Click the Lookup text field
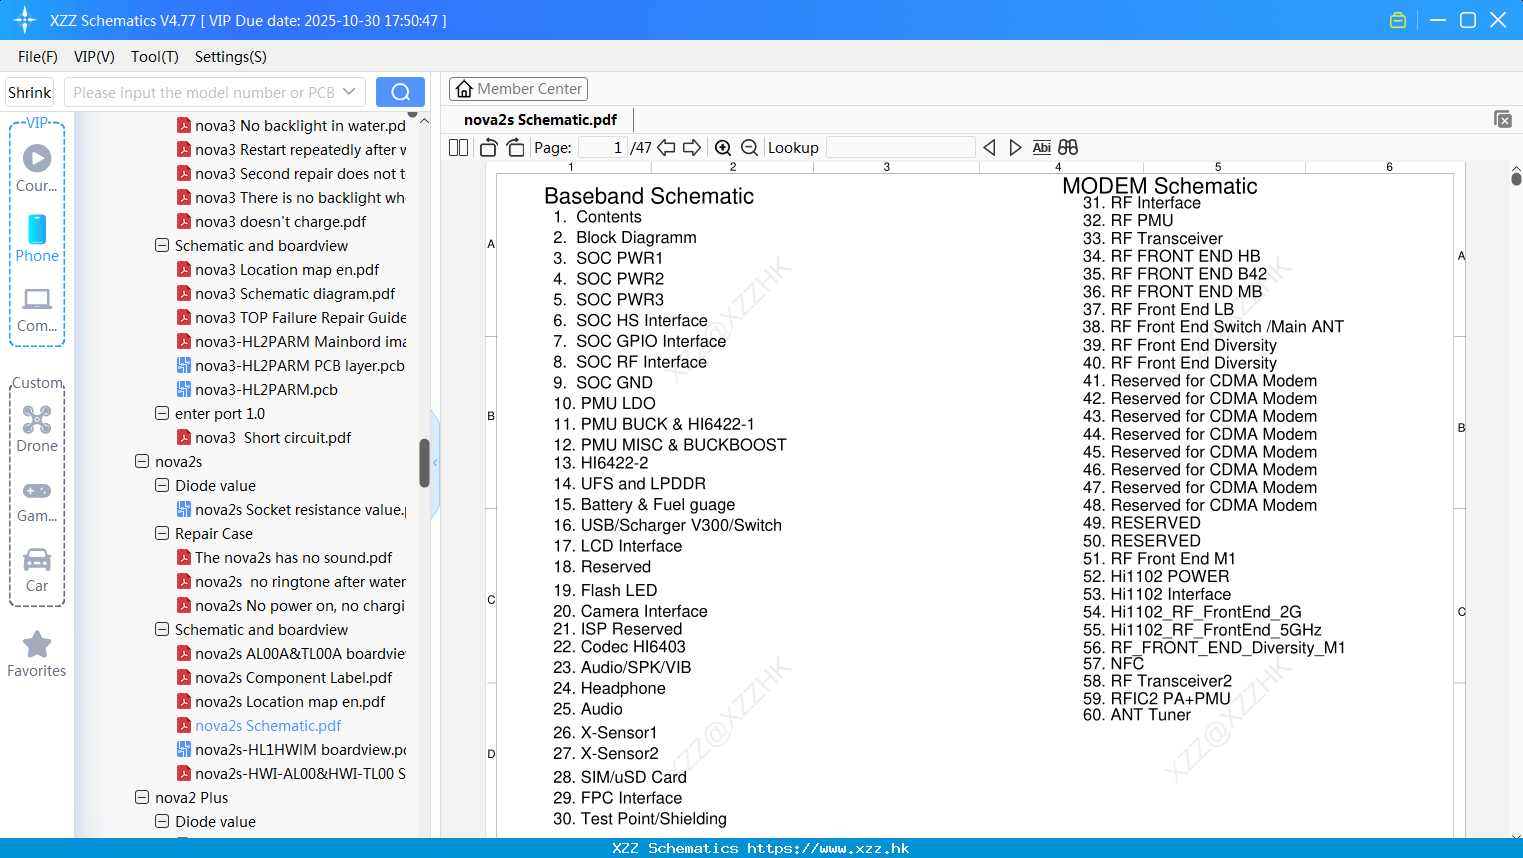 [x=900, y=148]
